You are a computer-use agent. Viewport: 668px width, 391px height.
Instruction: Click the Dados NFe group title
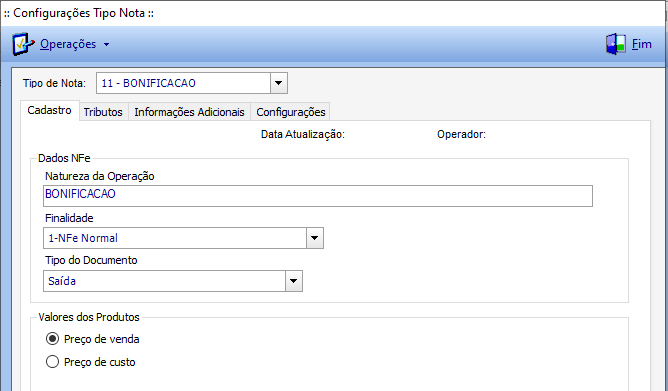64,158
